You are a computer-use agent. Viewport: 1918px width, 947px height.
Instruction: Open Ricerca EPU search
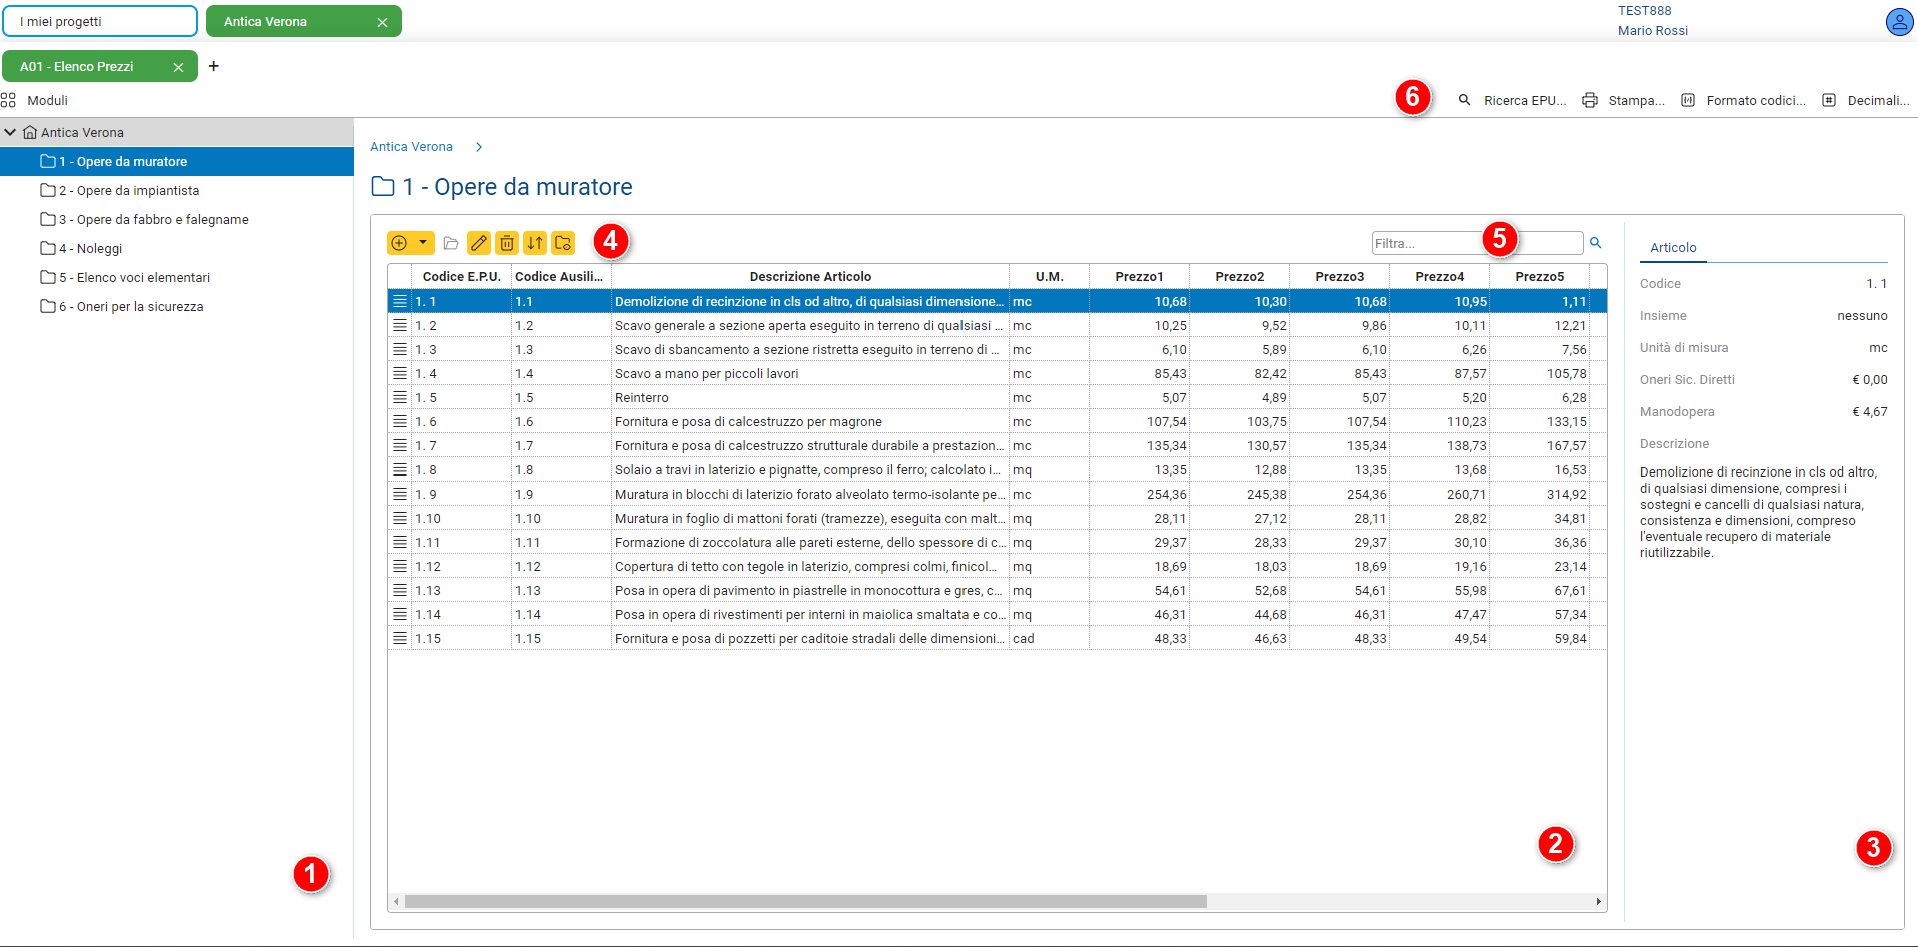tap(1512, 100)
